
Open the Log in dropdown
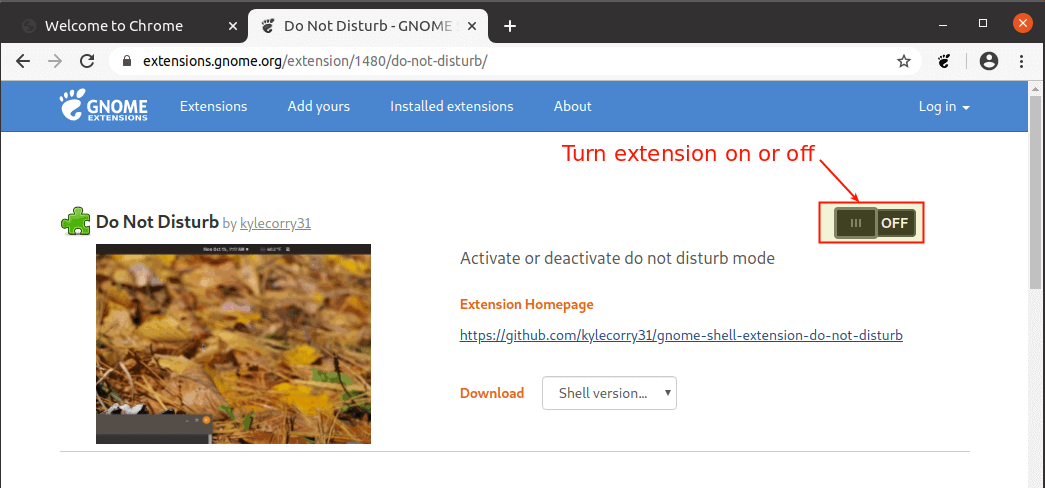(x=944, y=106)
